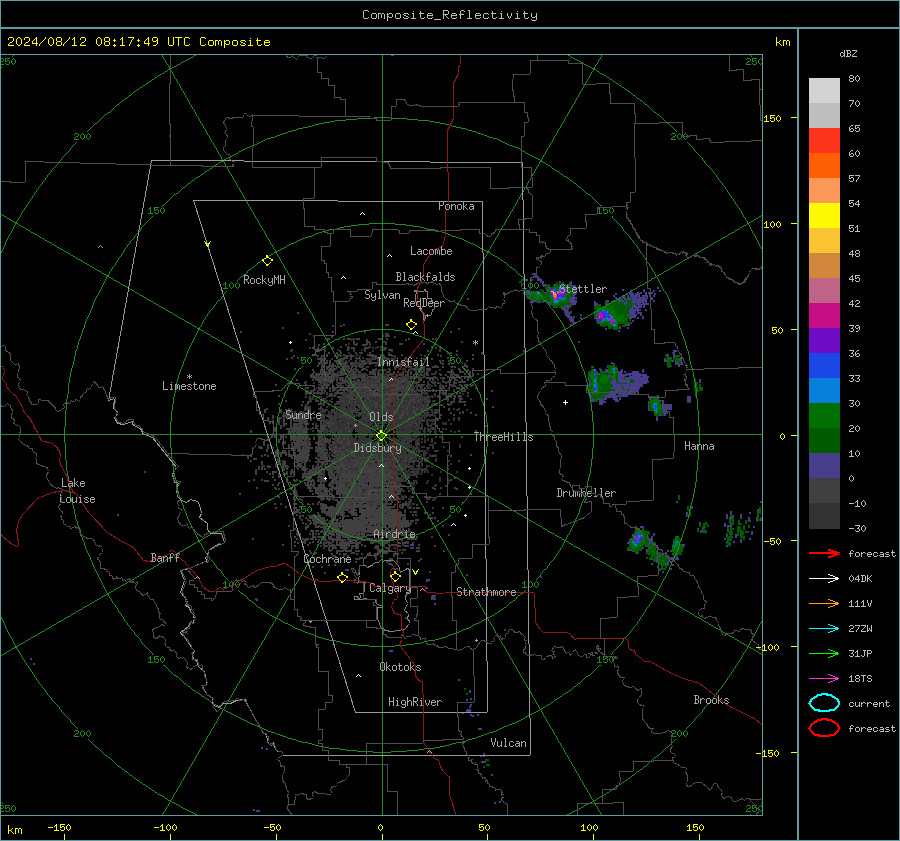
Task: Click the green 31JP arrow icon
Action: [824, 653]
